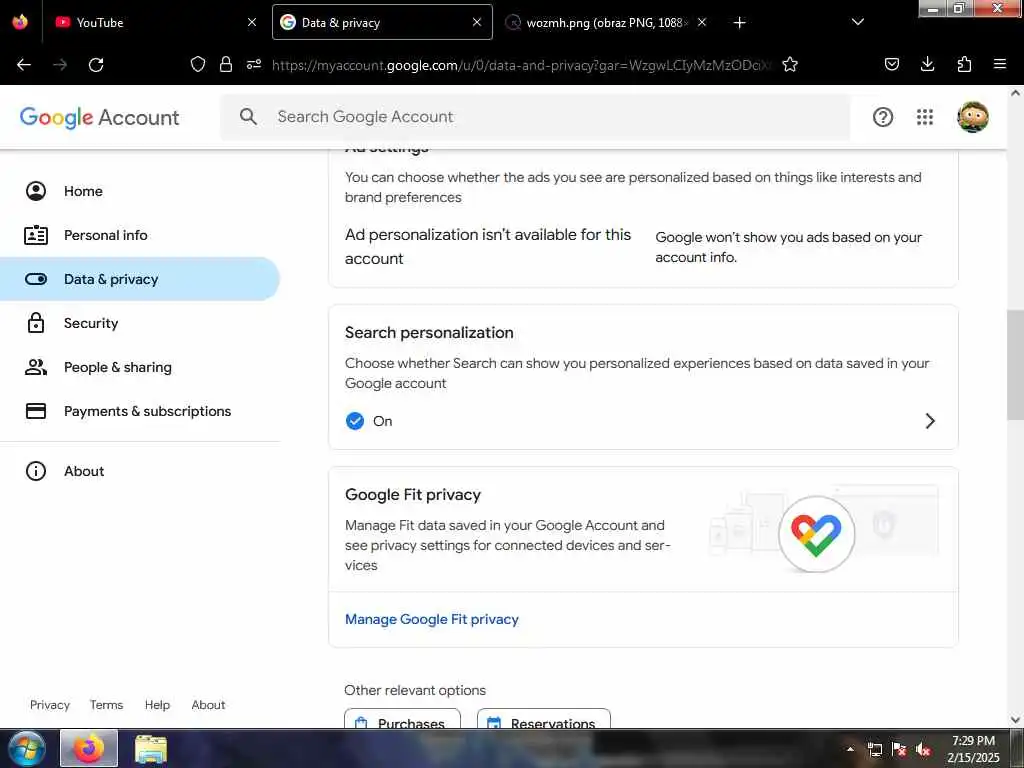Open the Help question mark icon
The image size is (1024, 768).
(883, 117)
